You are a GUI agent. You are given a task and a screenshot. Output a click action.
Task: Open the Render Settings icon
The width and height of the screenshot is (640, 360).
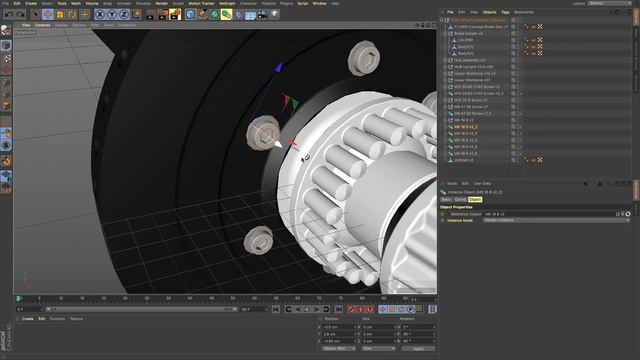(x=175, y=15)
